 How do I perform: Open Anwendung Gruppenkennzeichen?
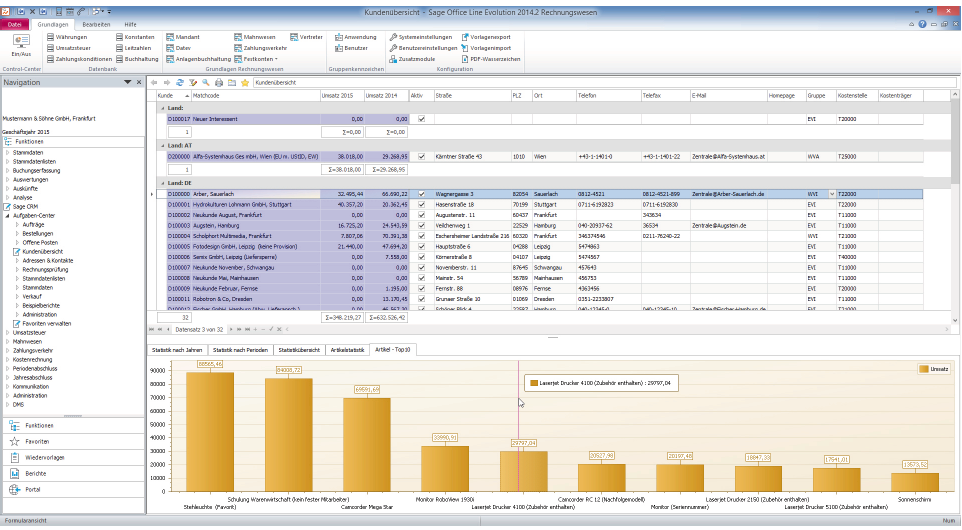[x=355, y=37]
